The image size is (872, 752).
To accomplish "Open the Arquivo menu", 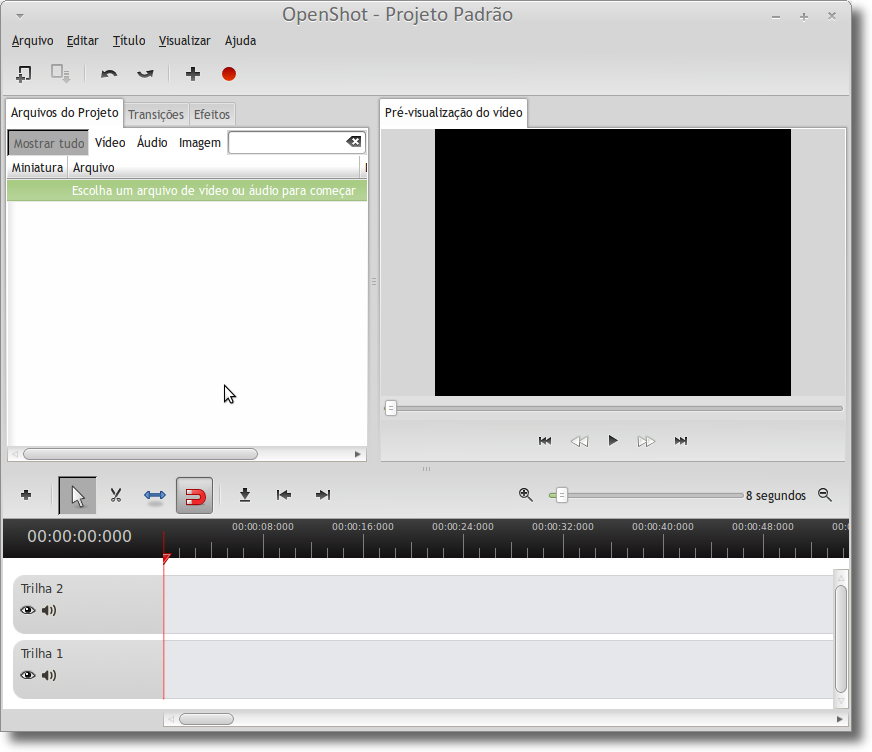I will tap(32, 41).
